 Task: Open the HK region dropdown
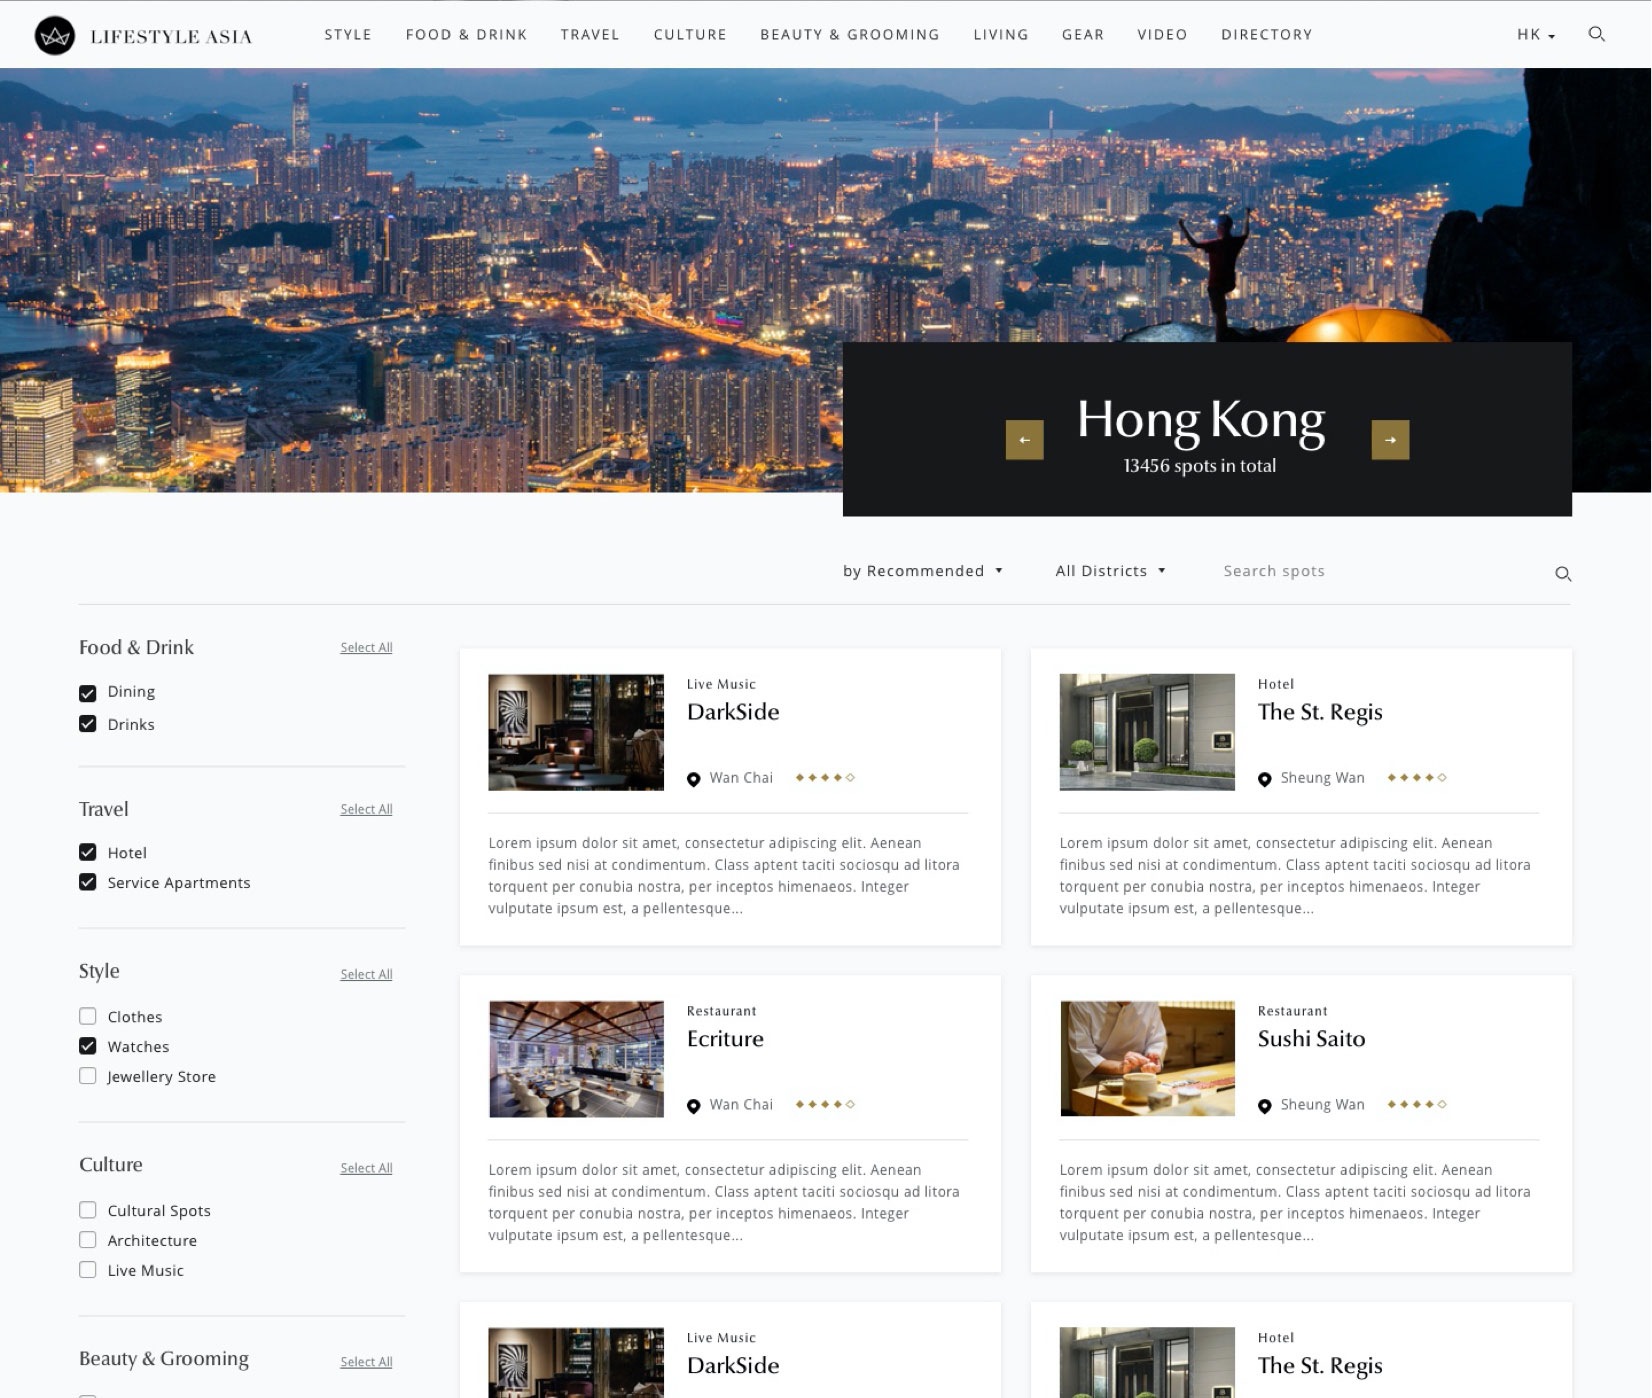click(x=1536, y=35)
